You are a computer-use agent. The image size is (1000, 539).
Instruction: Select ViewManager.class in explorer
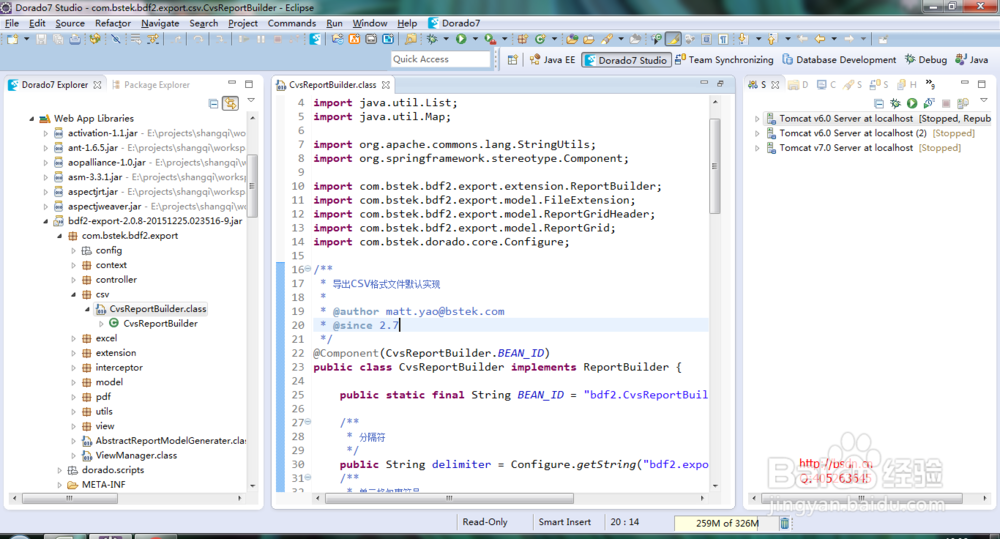[x=129, y=455]
